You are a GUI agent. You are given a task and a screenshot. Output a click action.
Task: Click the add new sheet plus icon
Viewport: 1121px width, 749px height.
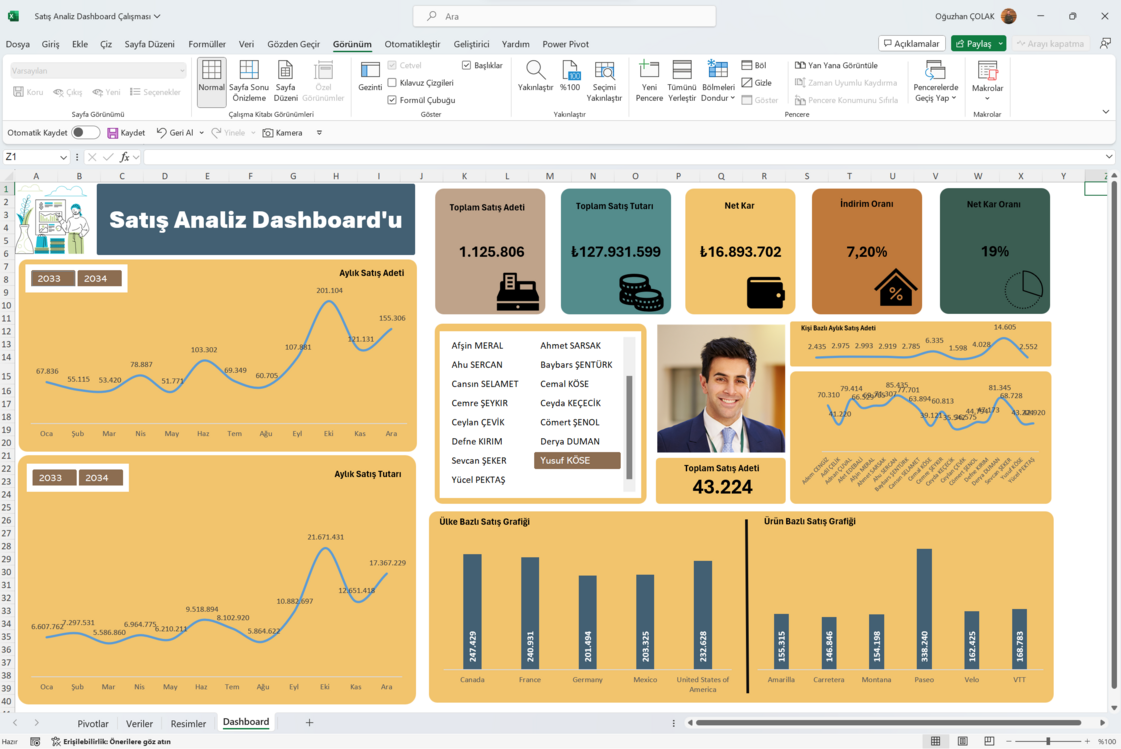(x=309, y=723)
